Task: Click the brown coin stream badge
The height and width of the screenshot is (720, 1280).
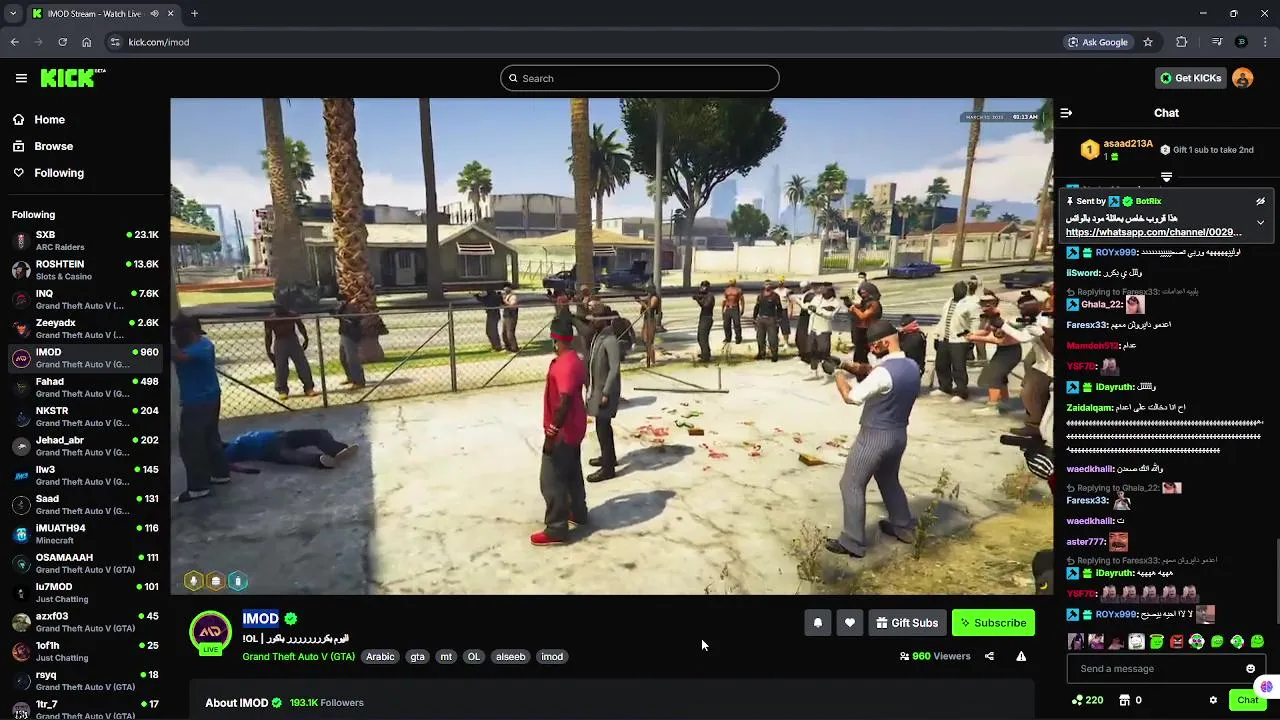Action: 215,581
